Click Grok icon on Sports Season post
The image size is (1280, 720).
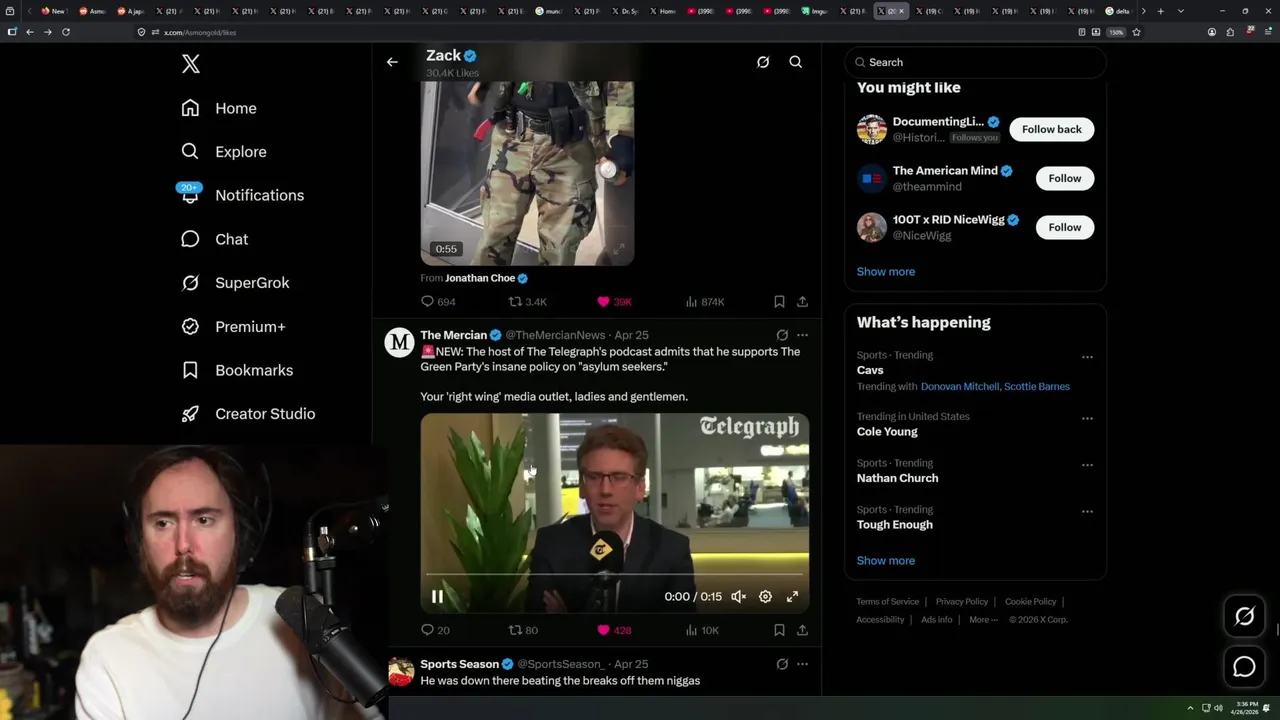point(782,664)
